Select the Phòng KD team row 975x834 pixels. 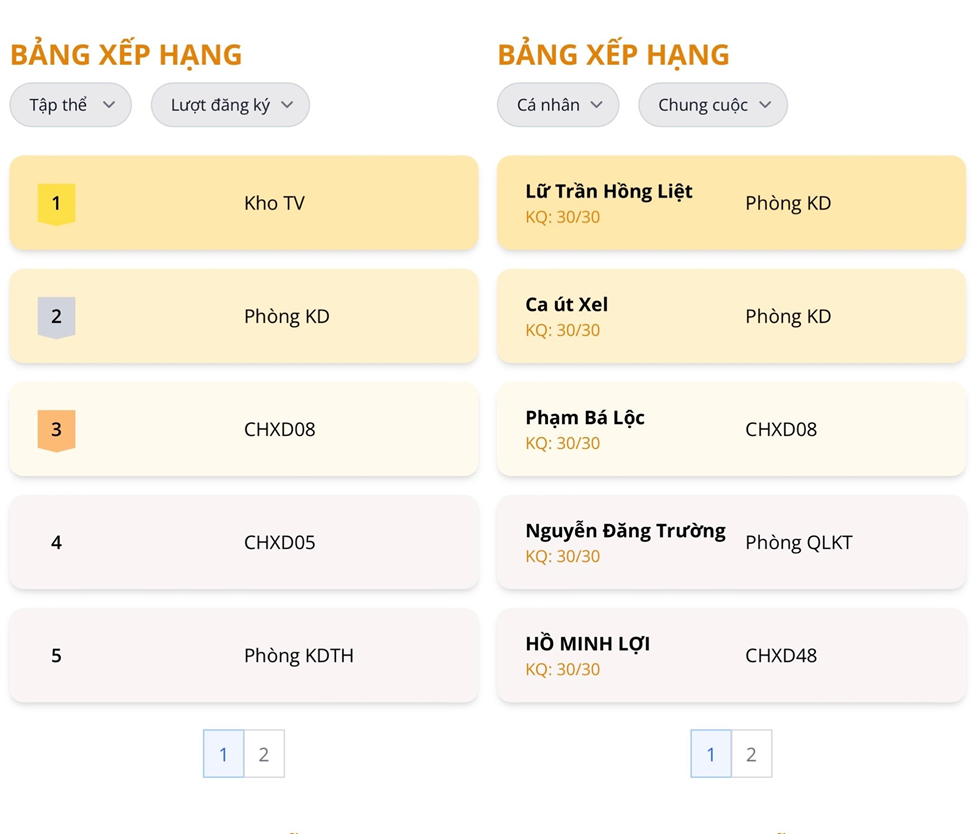coord(244,316)
